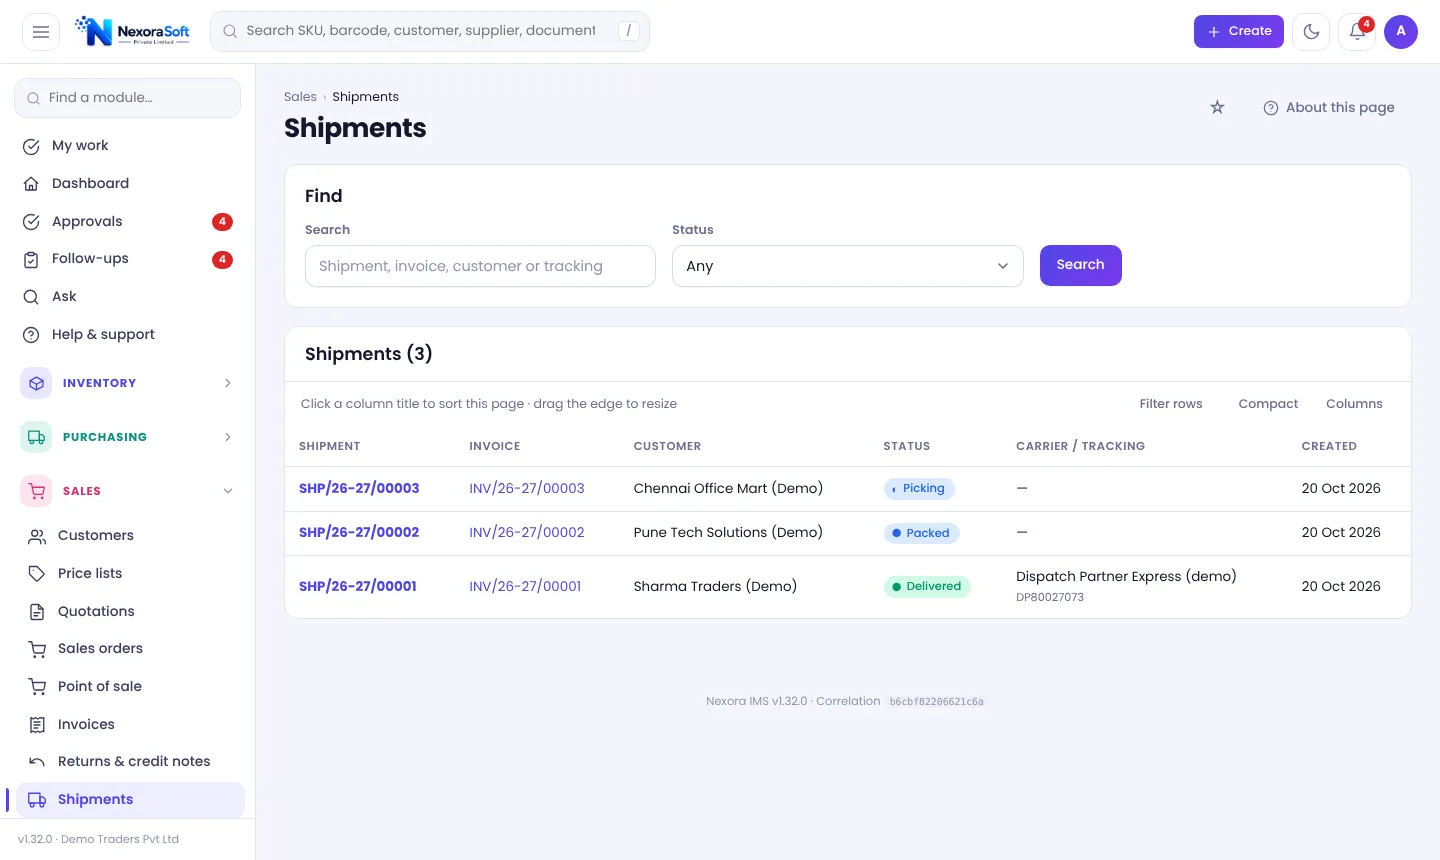The width and height of the screenshot is (1440, 860).
Task: Click the Sales breadcrumb link
Action: click(300, 97)
